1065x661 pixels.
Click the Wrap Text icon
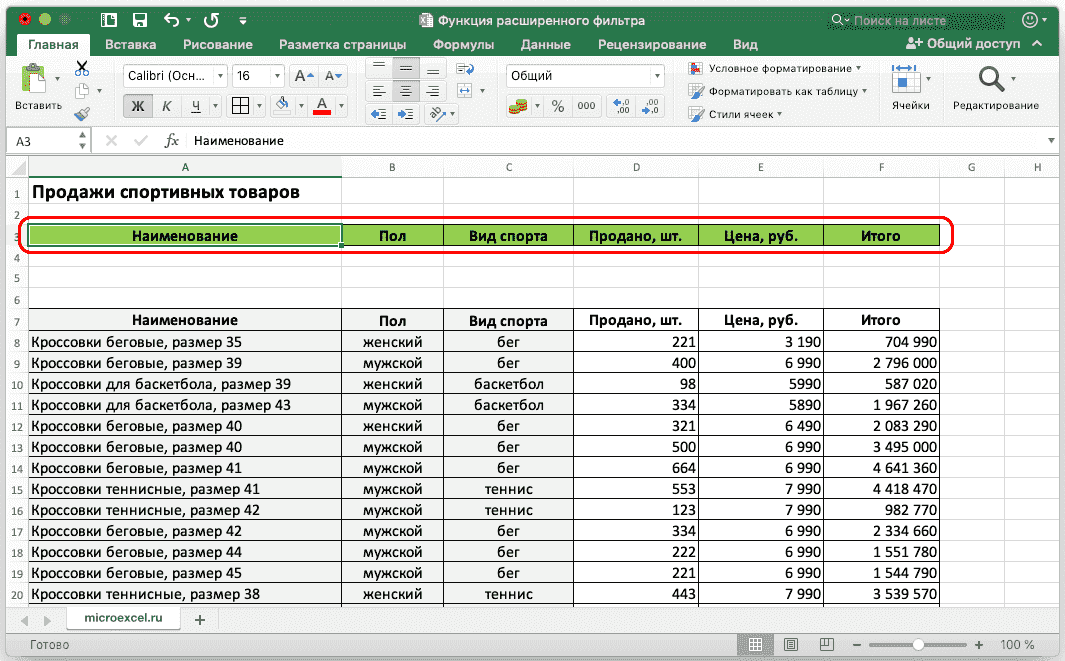[x=464, y=68]
